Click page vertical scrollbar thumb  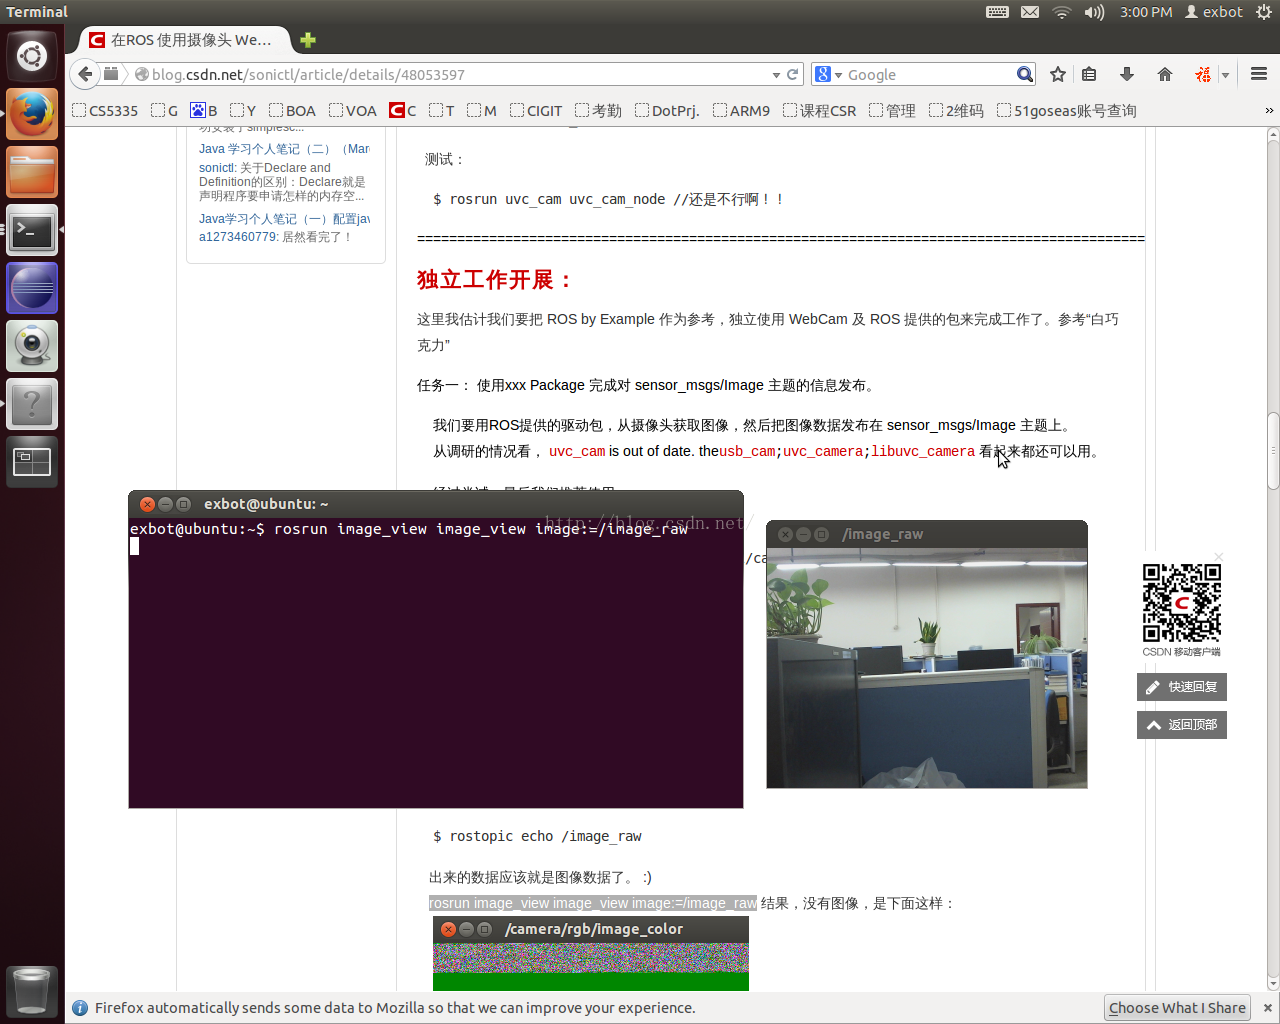tap(1273, 450)
